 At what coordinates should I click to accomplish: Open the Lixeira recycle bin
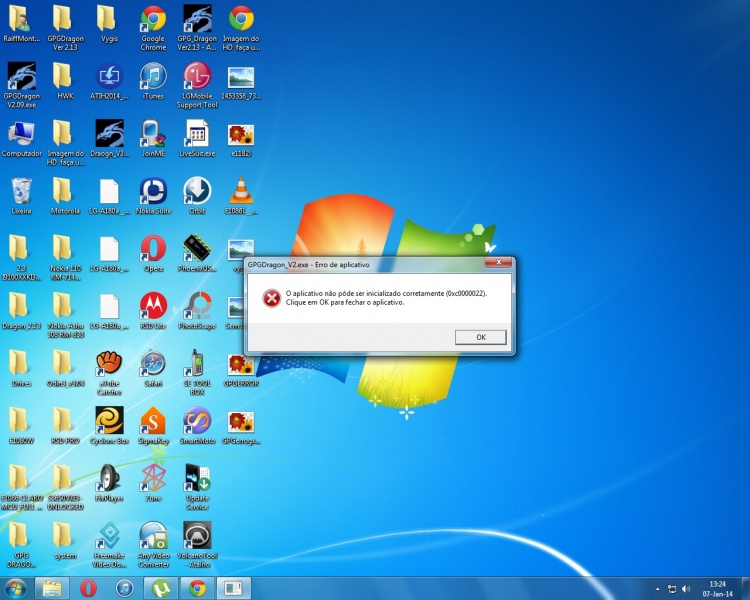(x=21, y=192)
